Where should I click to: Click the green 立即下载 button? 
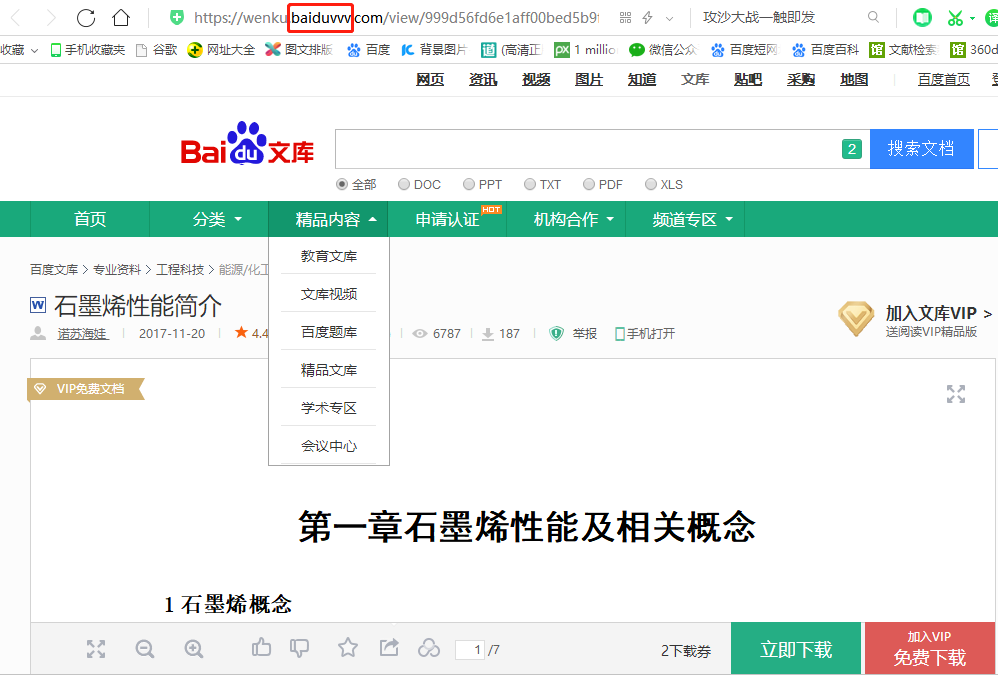click(796, 649)
